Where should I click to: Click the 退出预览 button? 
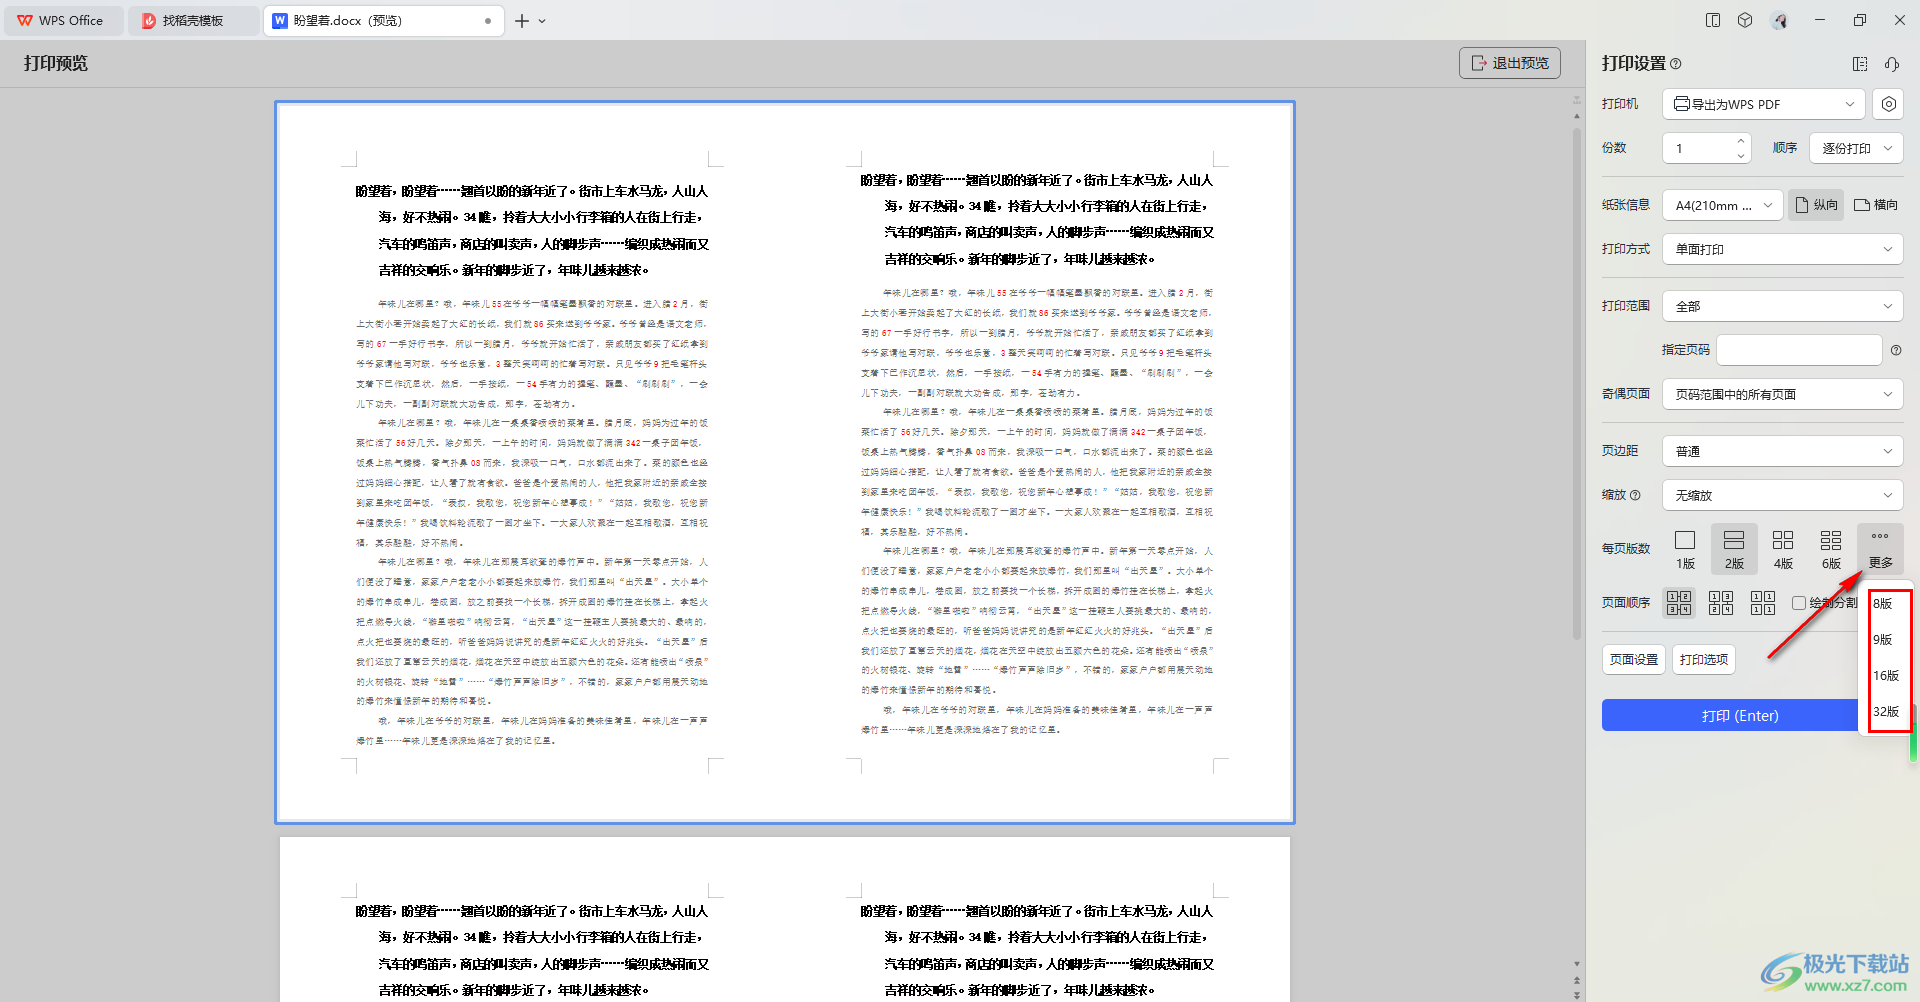(1509, 63)
